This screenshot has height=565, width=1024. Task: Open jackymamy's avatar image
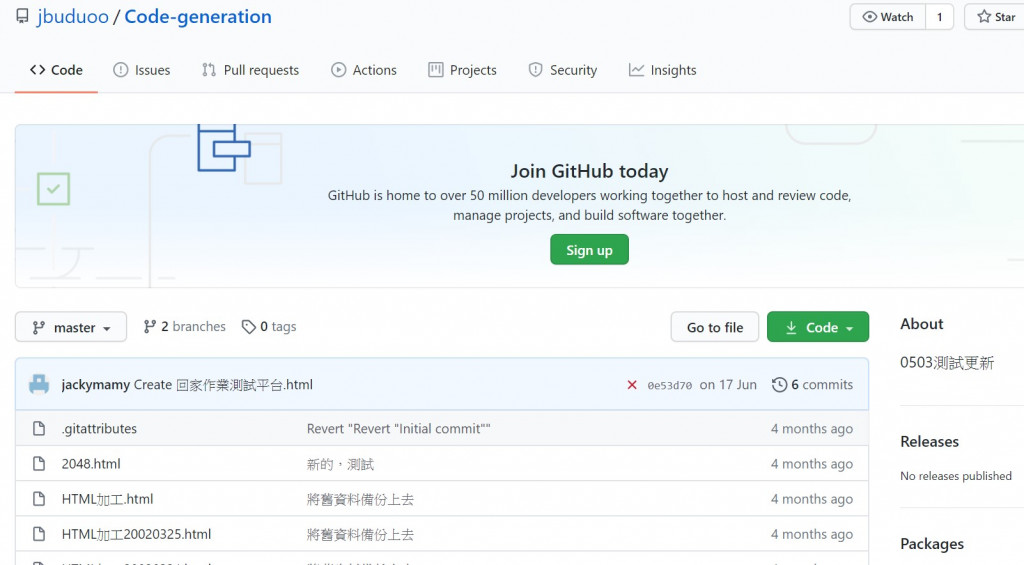(x=39, y=384)
